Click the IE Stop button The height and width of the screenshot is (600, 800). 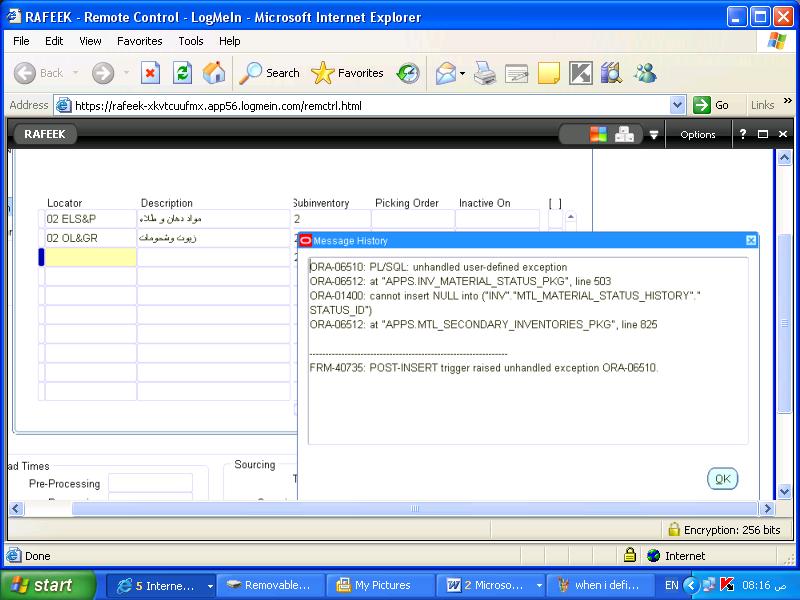pyautogui.click(x=150, y=73)
